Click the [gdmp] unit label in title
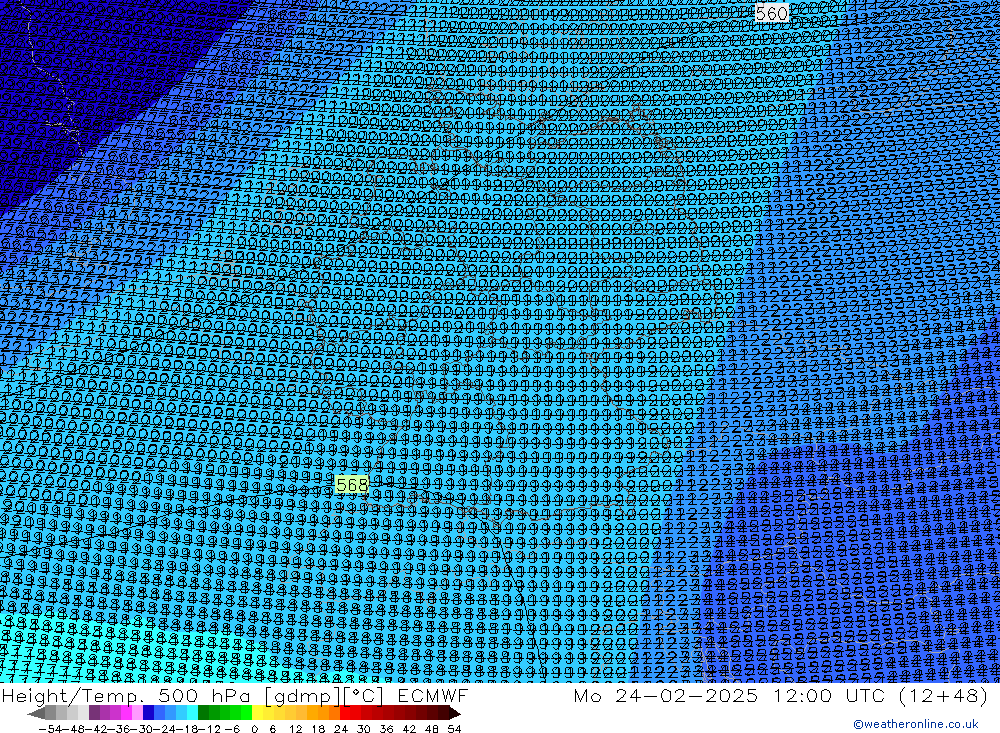 click(303, 696)
